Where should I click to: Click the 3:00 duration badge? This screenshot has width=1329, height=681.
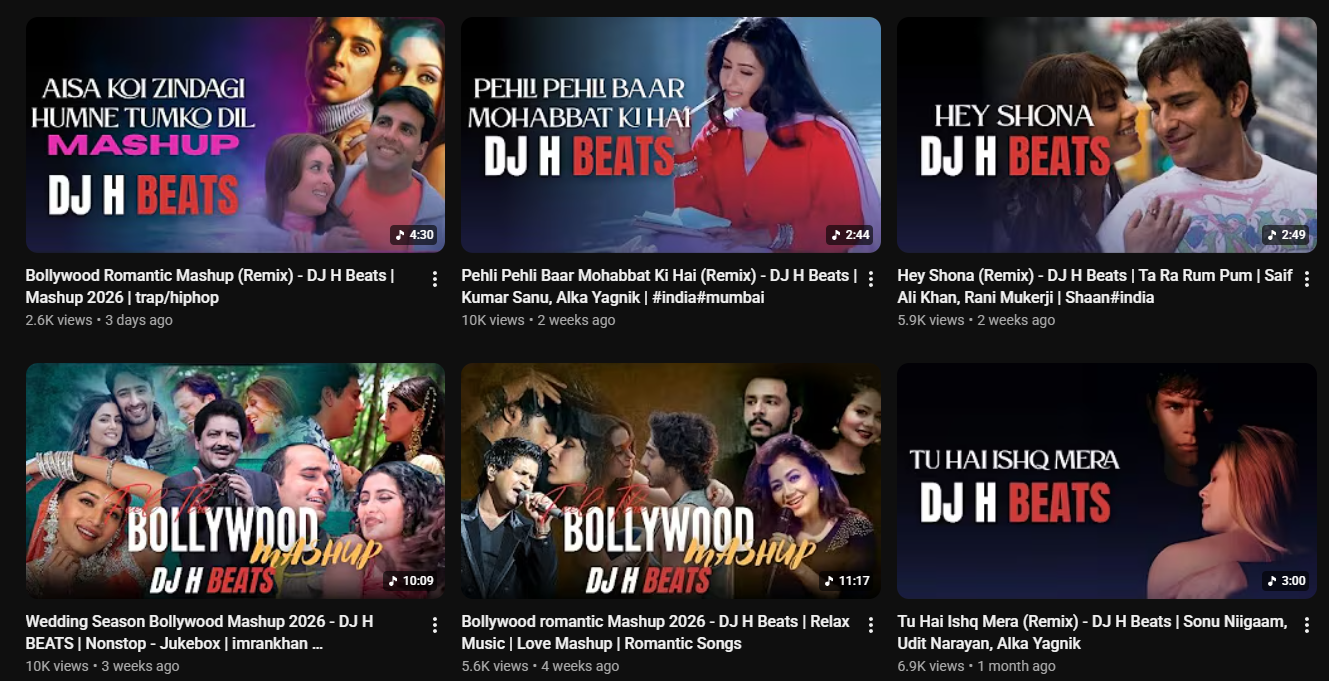click(x=1287, y=581)
